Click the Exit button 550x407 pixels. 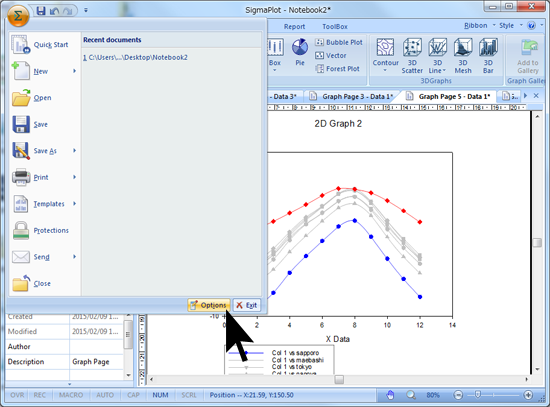click(x=247, y=305)
